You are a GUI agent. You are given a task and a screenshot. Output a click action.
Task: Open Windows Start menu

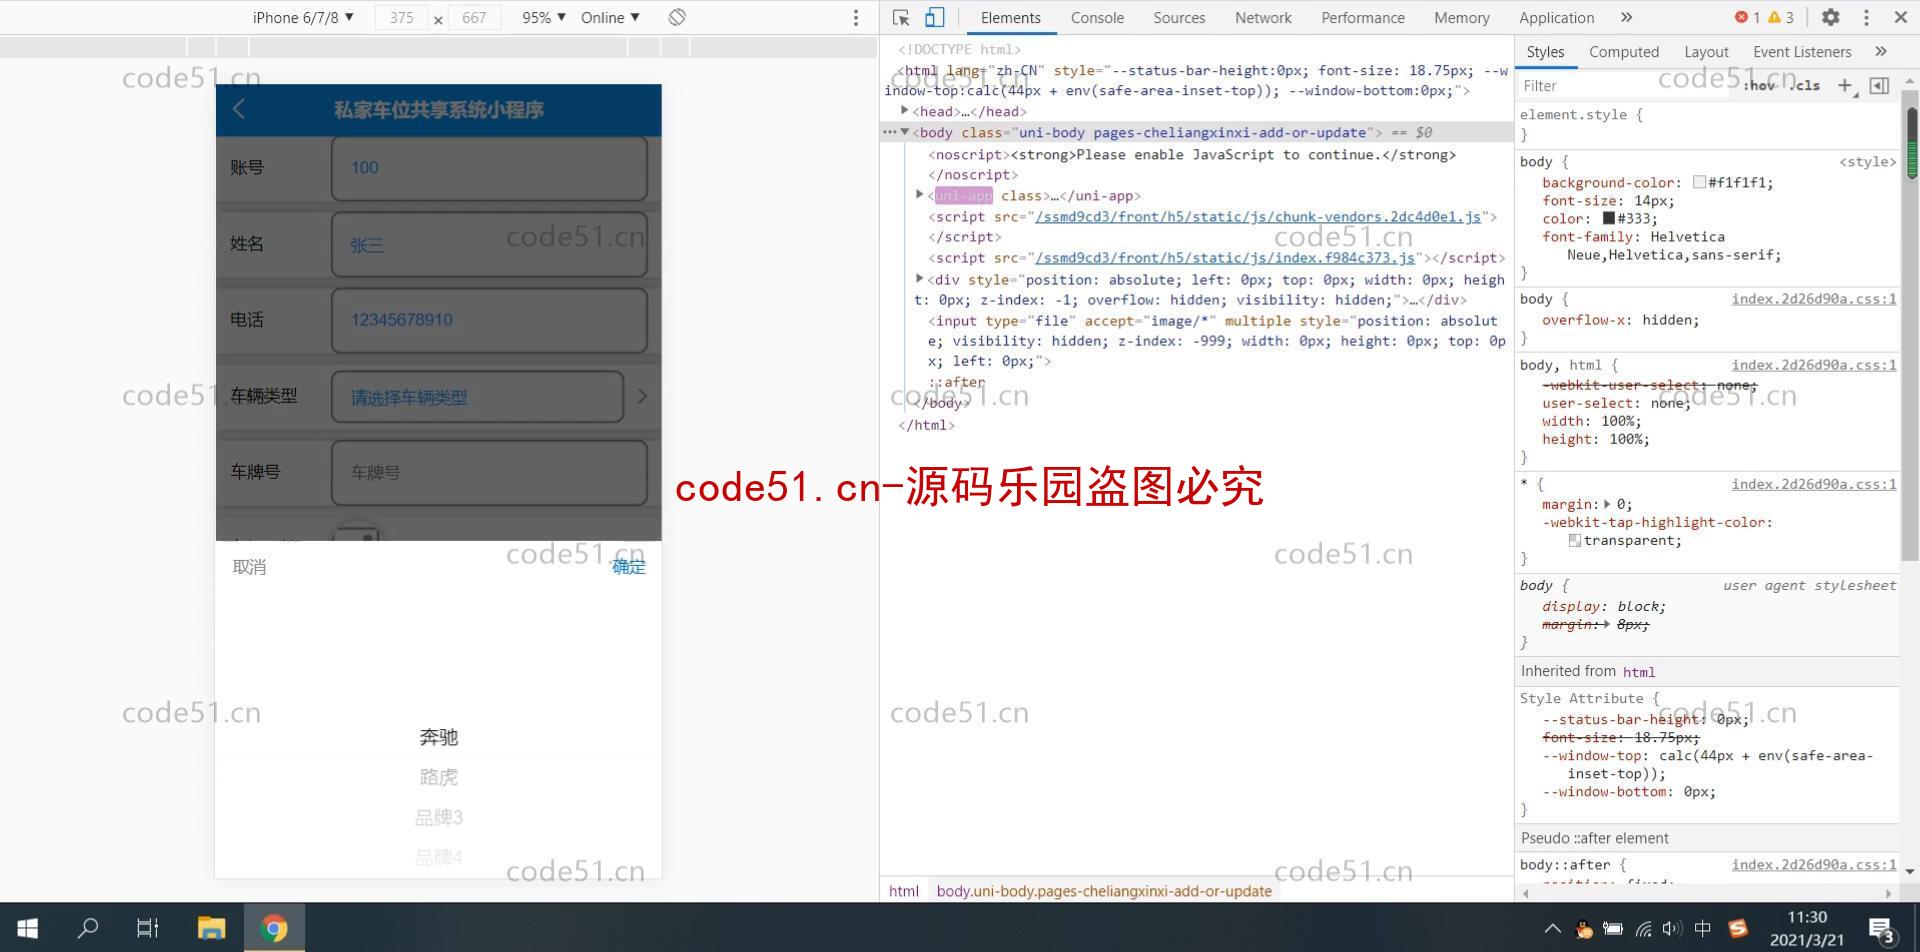click(27, 928)
